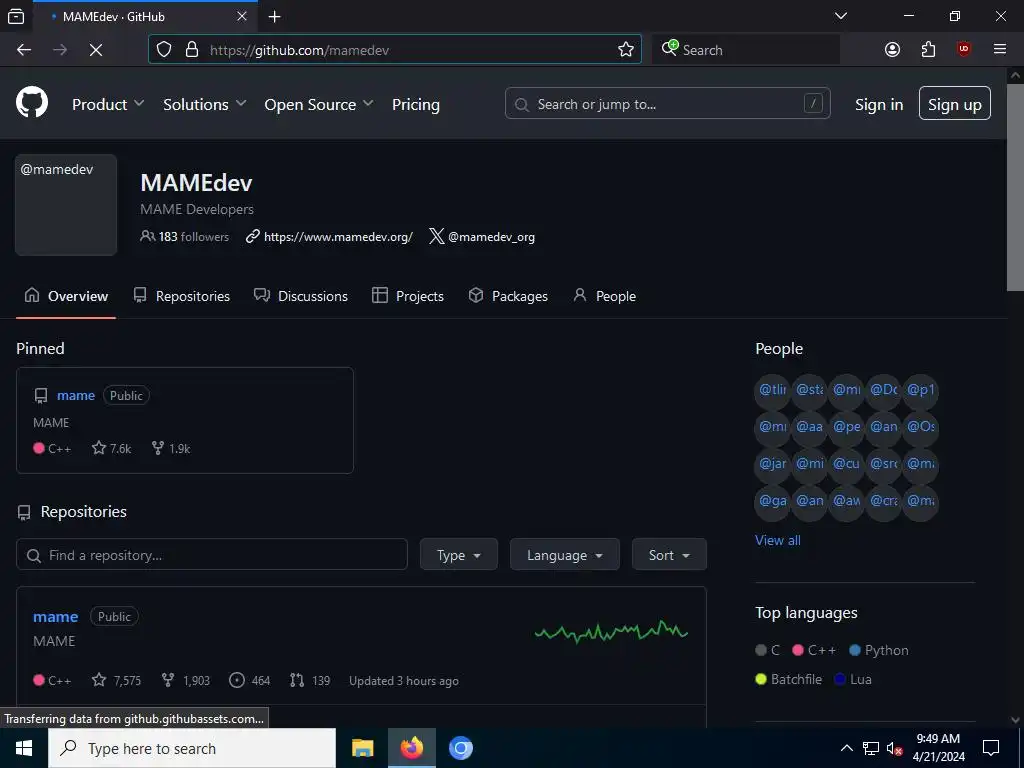Go to the Pricing page
The height and width of the screenshot is (768, 1024).
click(x=415, y=104)
